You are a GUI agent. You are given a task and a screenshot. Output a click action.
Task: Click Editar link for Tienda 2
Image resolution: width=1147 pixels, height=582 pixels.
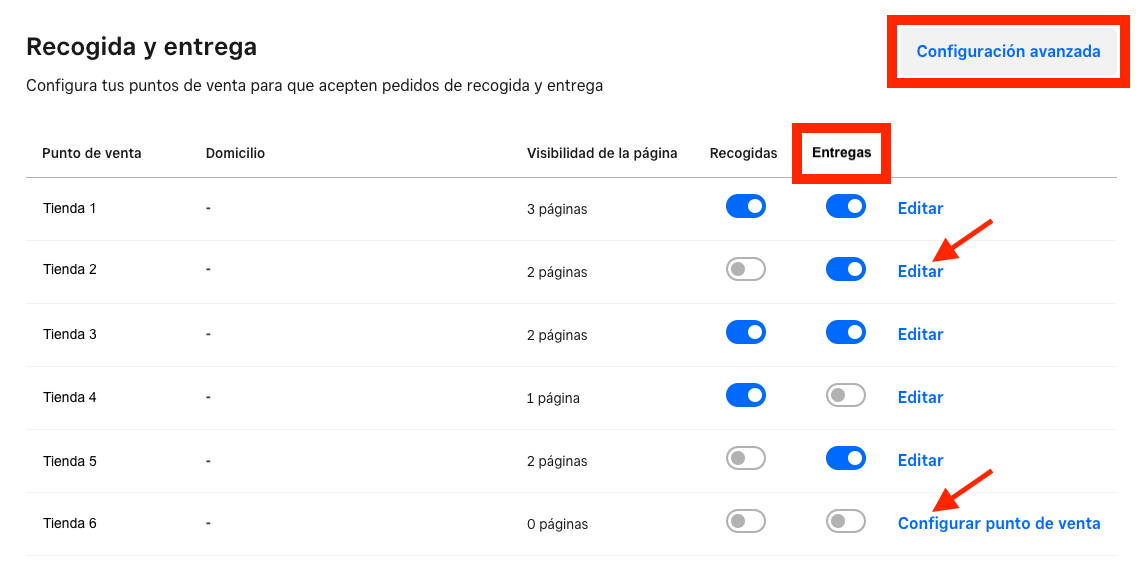920,271
